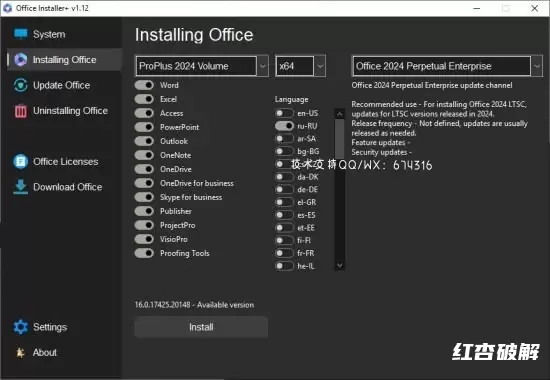
Task: Click the Installing Office sidebar icon
Action: pyautogui.click(x=21, y=60)
